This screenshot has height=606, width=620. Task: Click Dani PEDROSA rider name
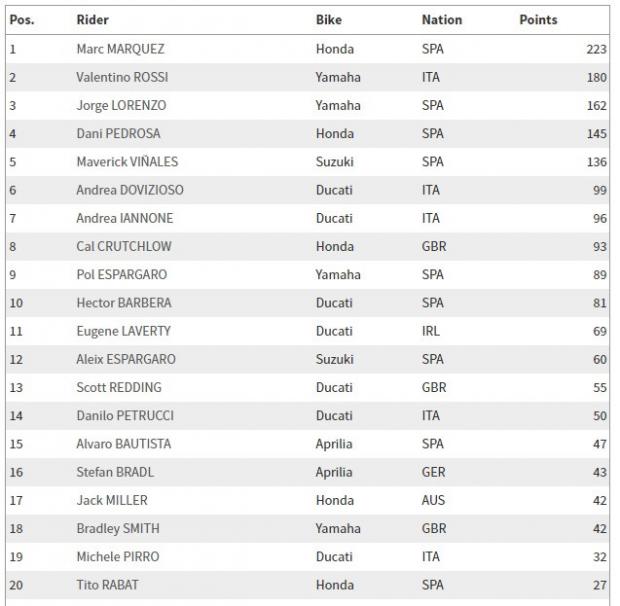coord(118,133)
